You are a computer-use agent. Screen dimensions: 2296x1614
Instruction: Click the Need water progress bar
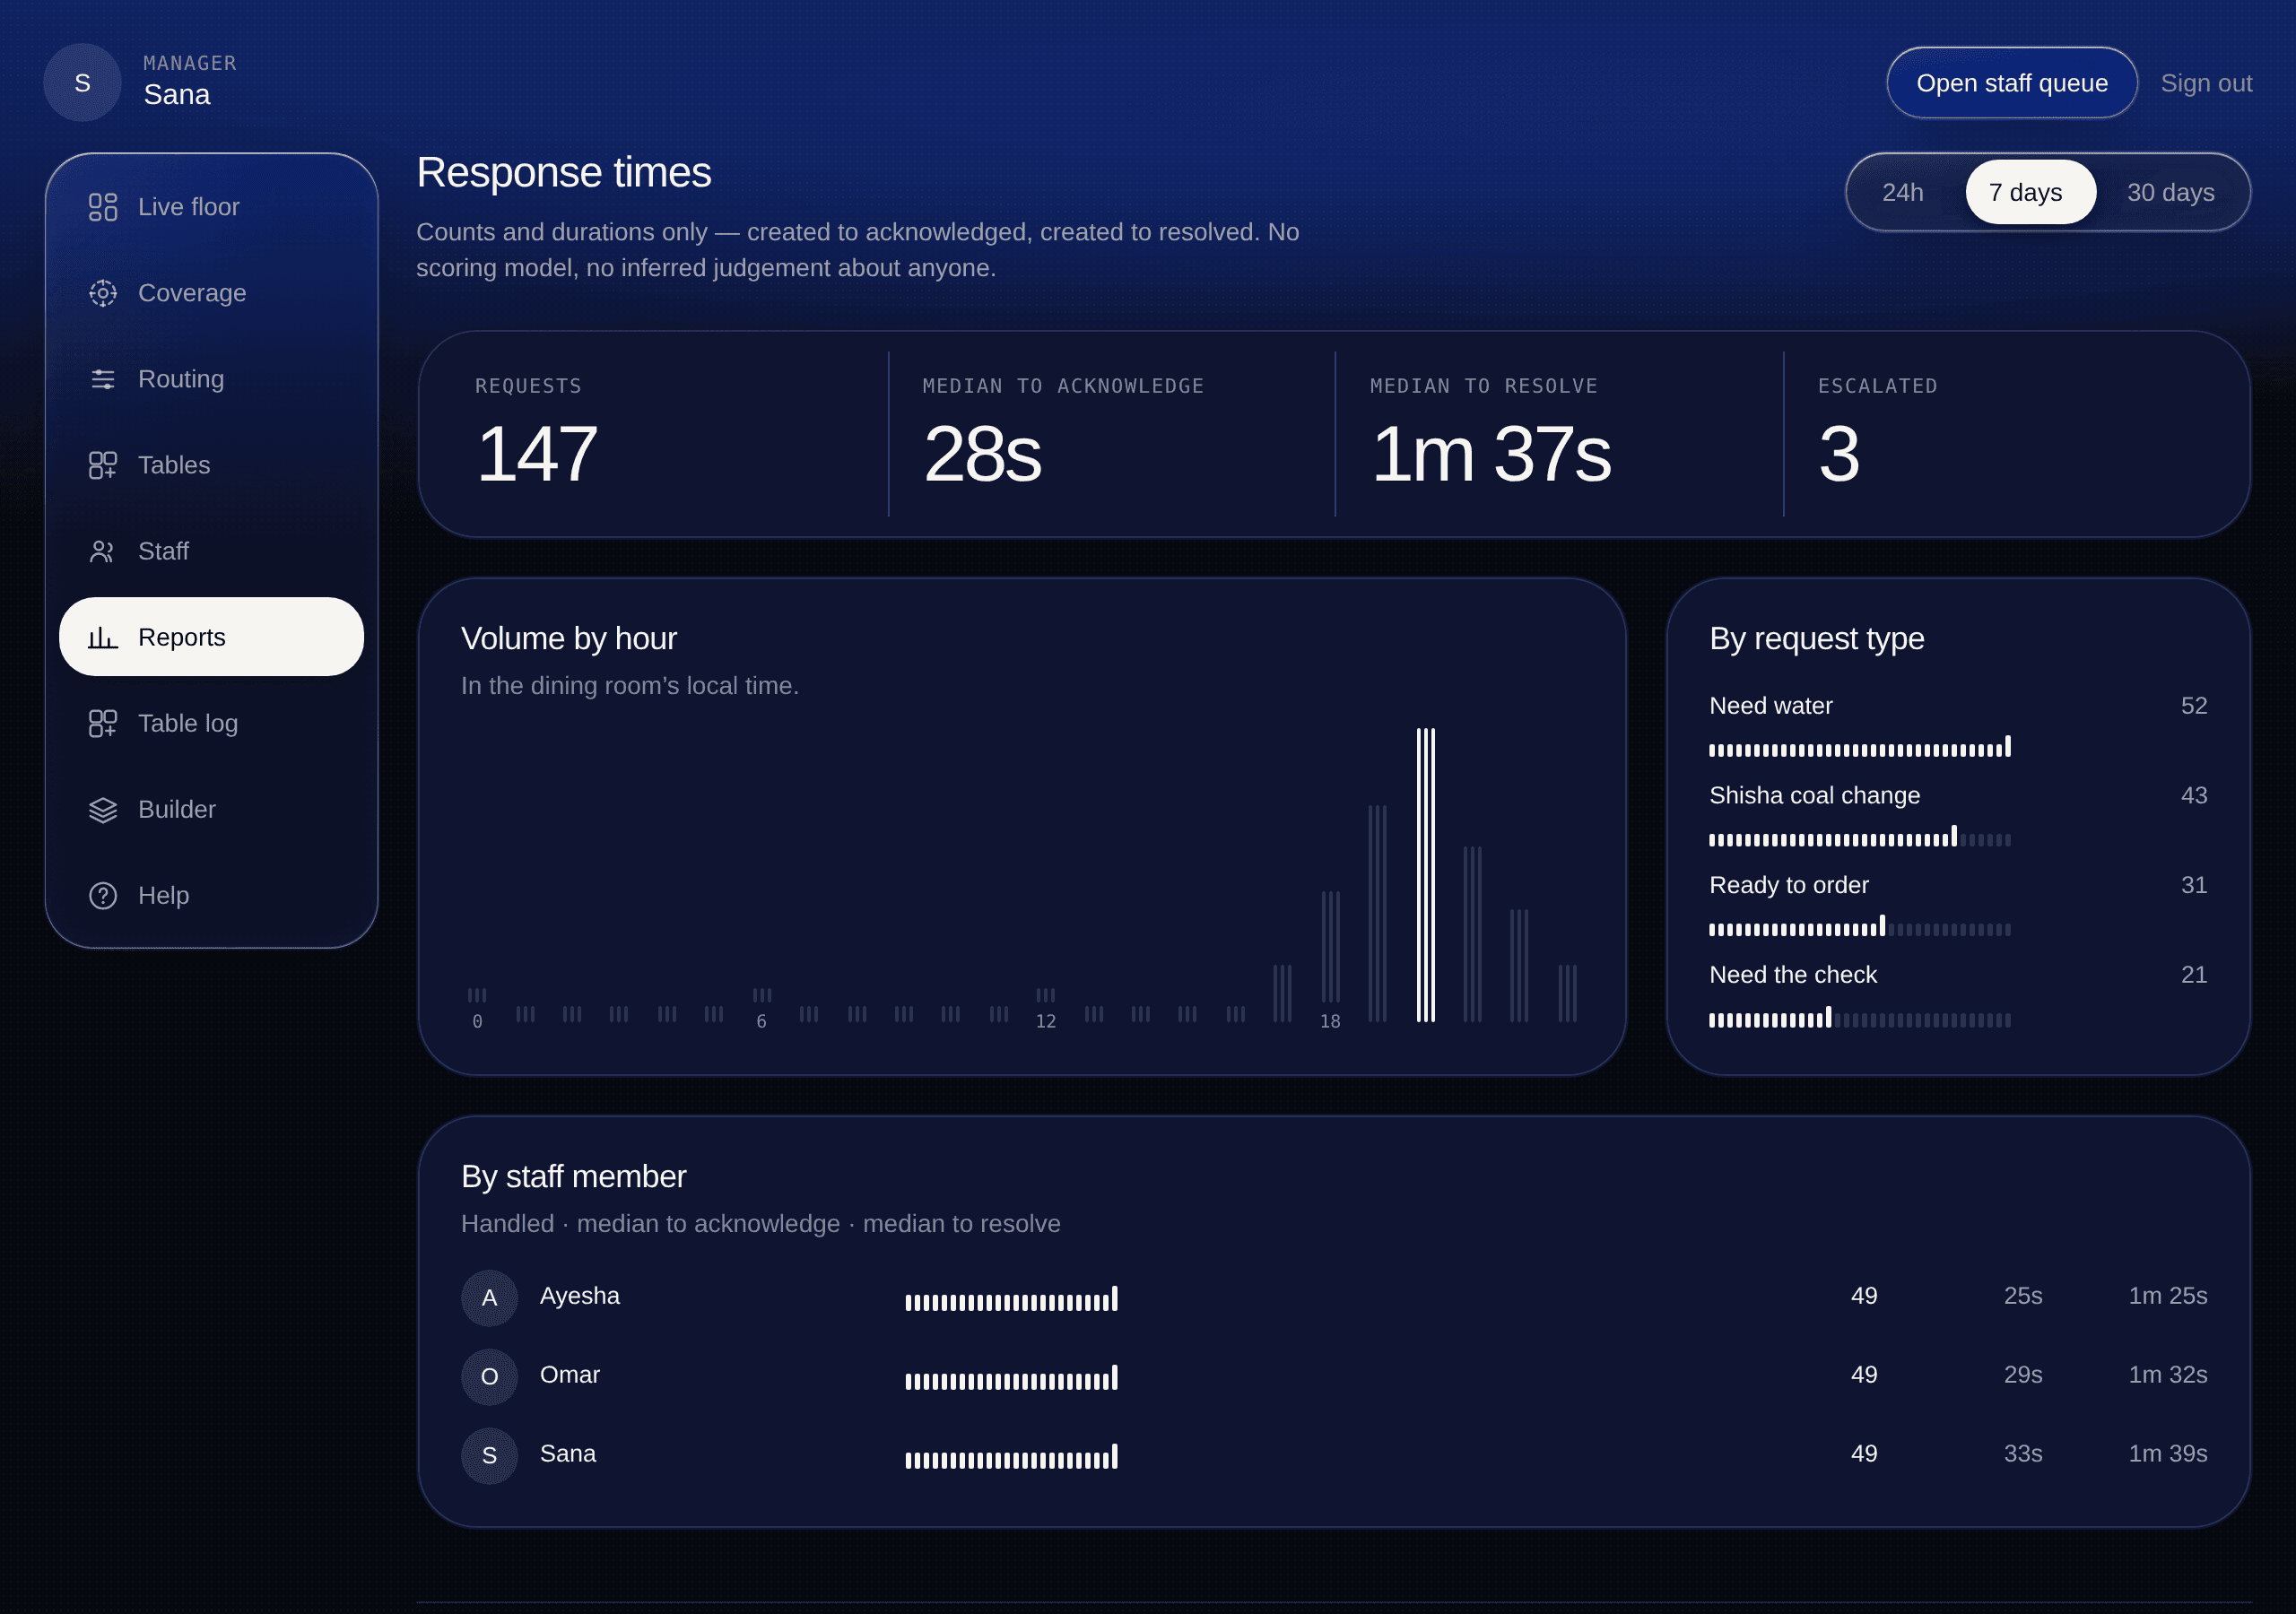(1859, 747)
